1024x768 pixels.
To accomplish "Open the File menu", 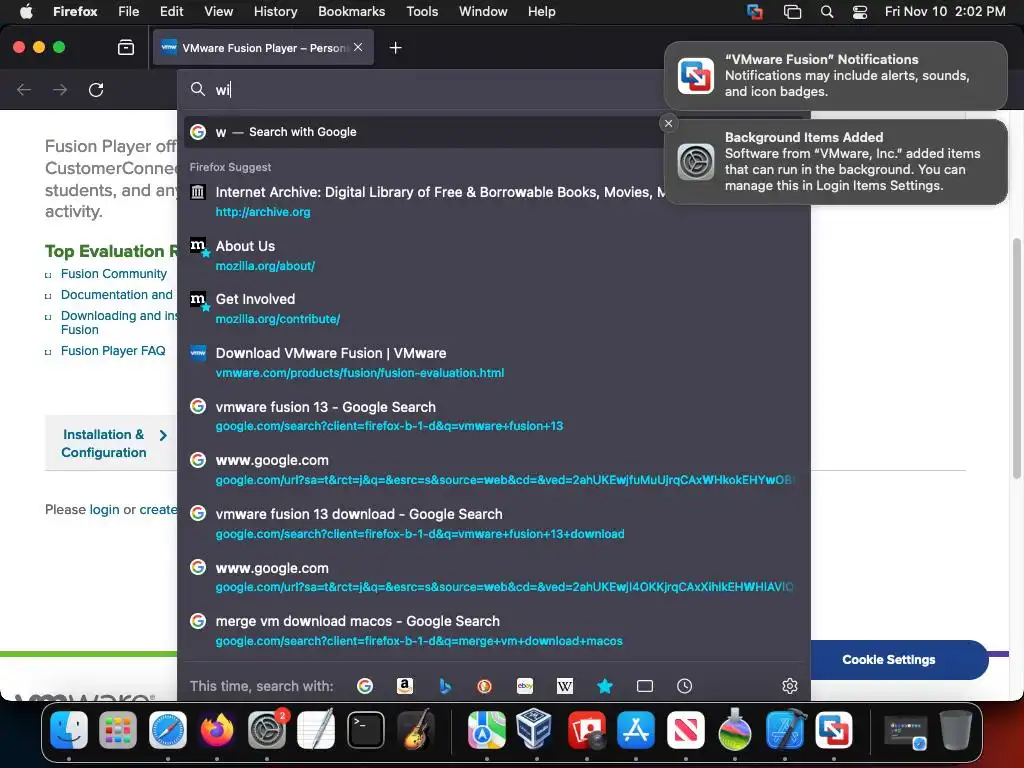I will [129, 11].
